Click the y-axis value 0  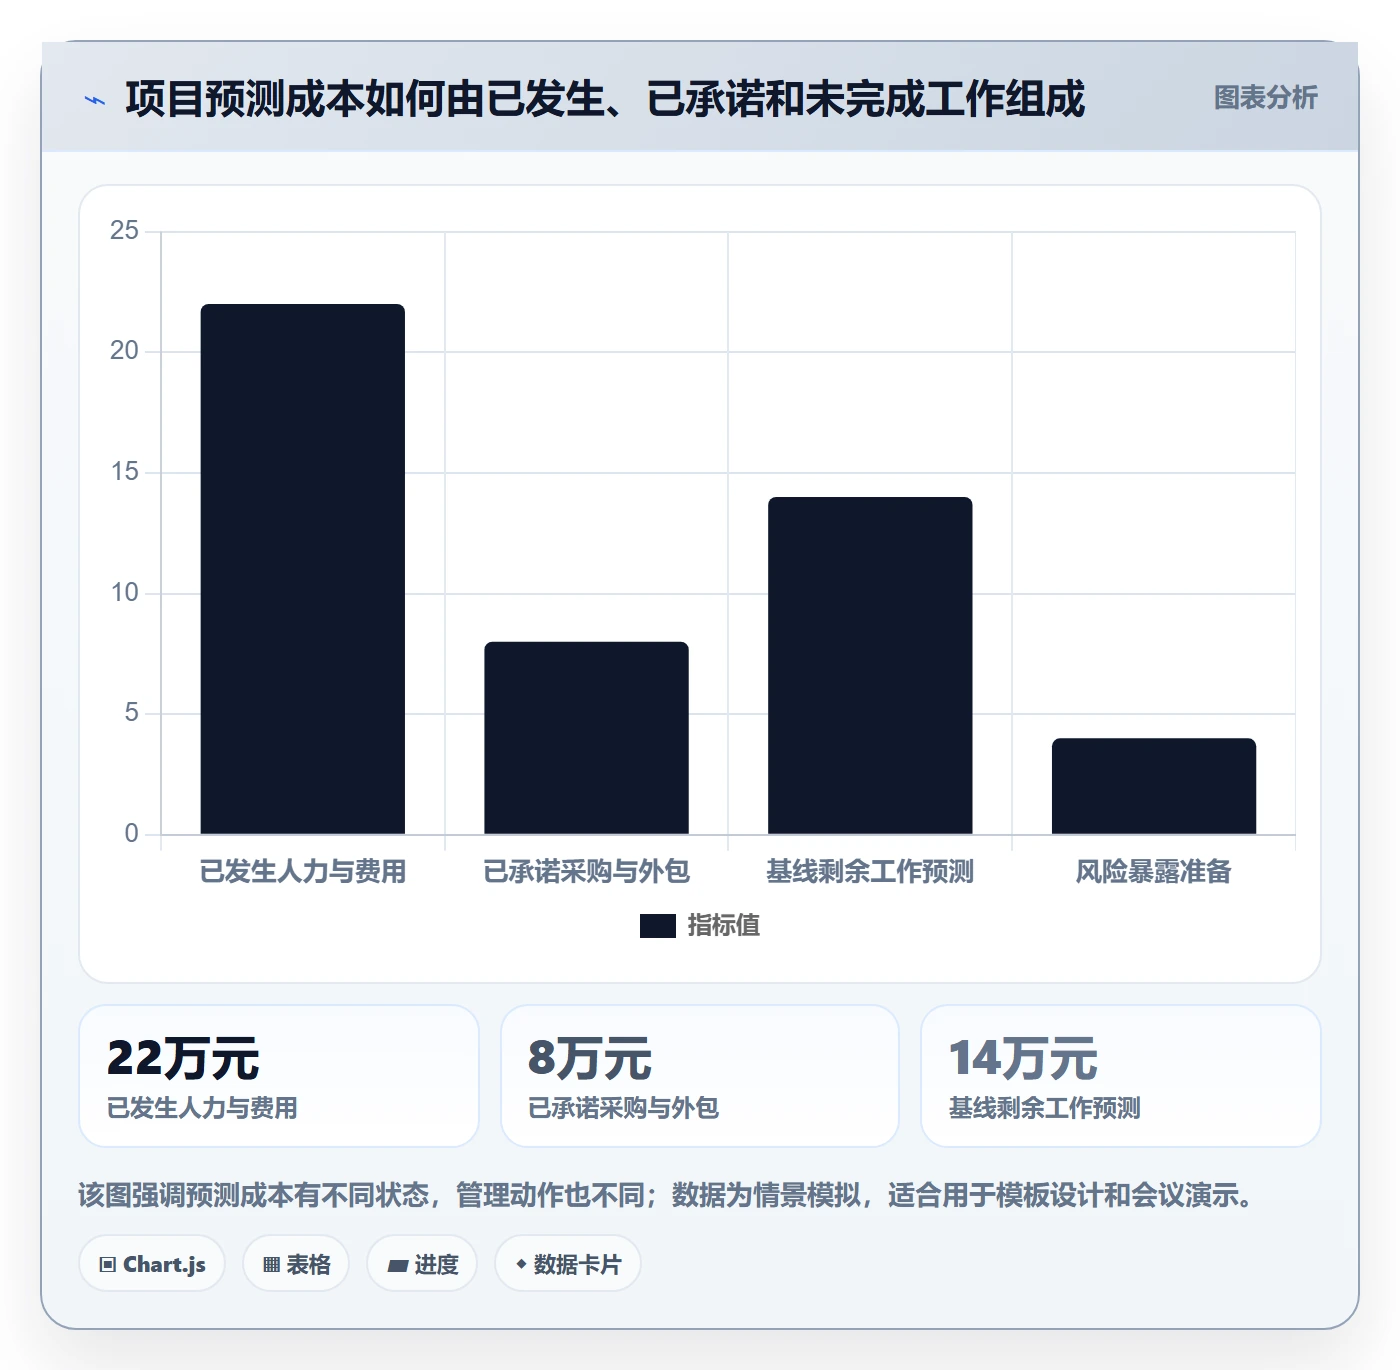(132, 834)
